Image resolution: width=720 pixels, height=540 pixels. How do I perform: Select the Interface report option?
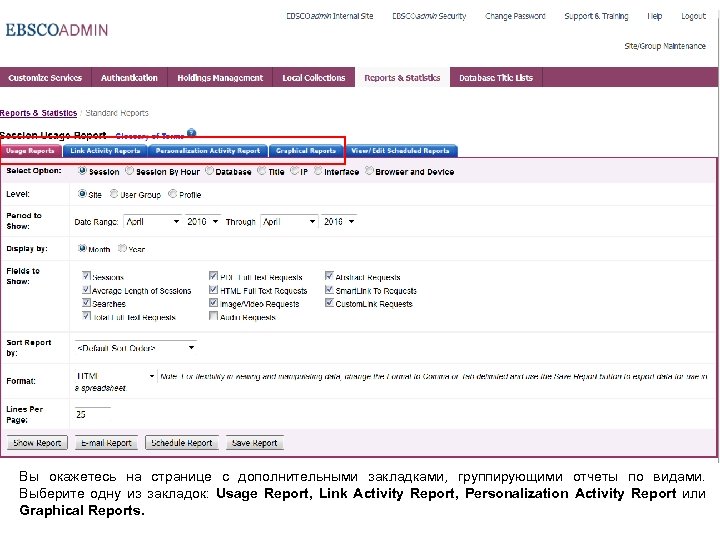pos(318,171)
